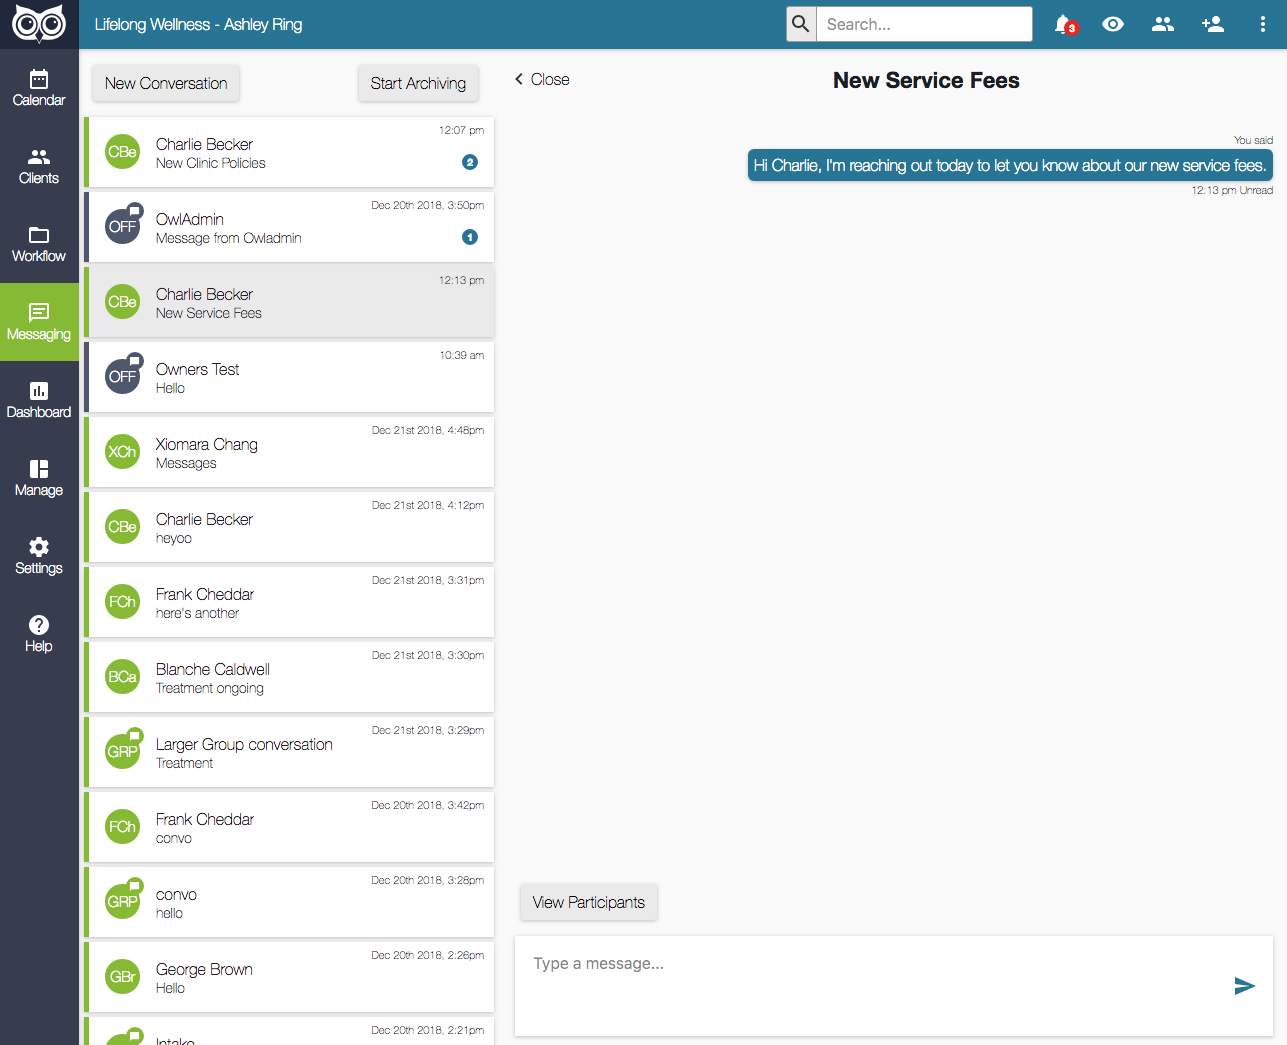Click the Start Archiving button
Screen dimensions: 1287x1045
(x=418, y=83)
